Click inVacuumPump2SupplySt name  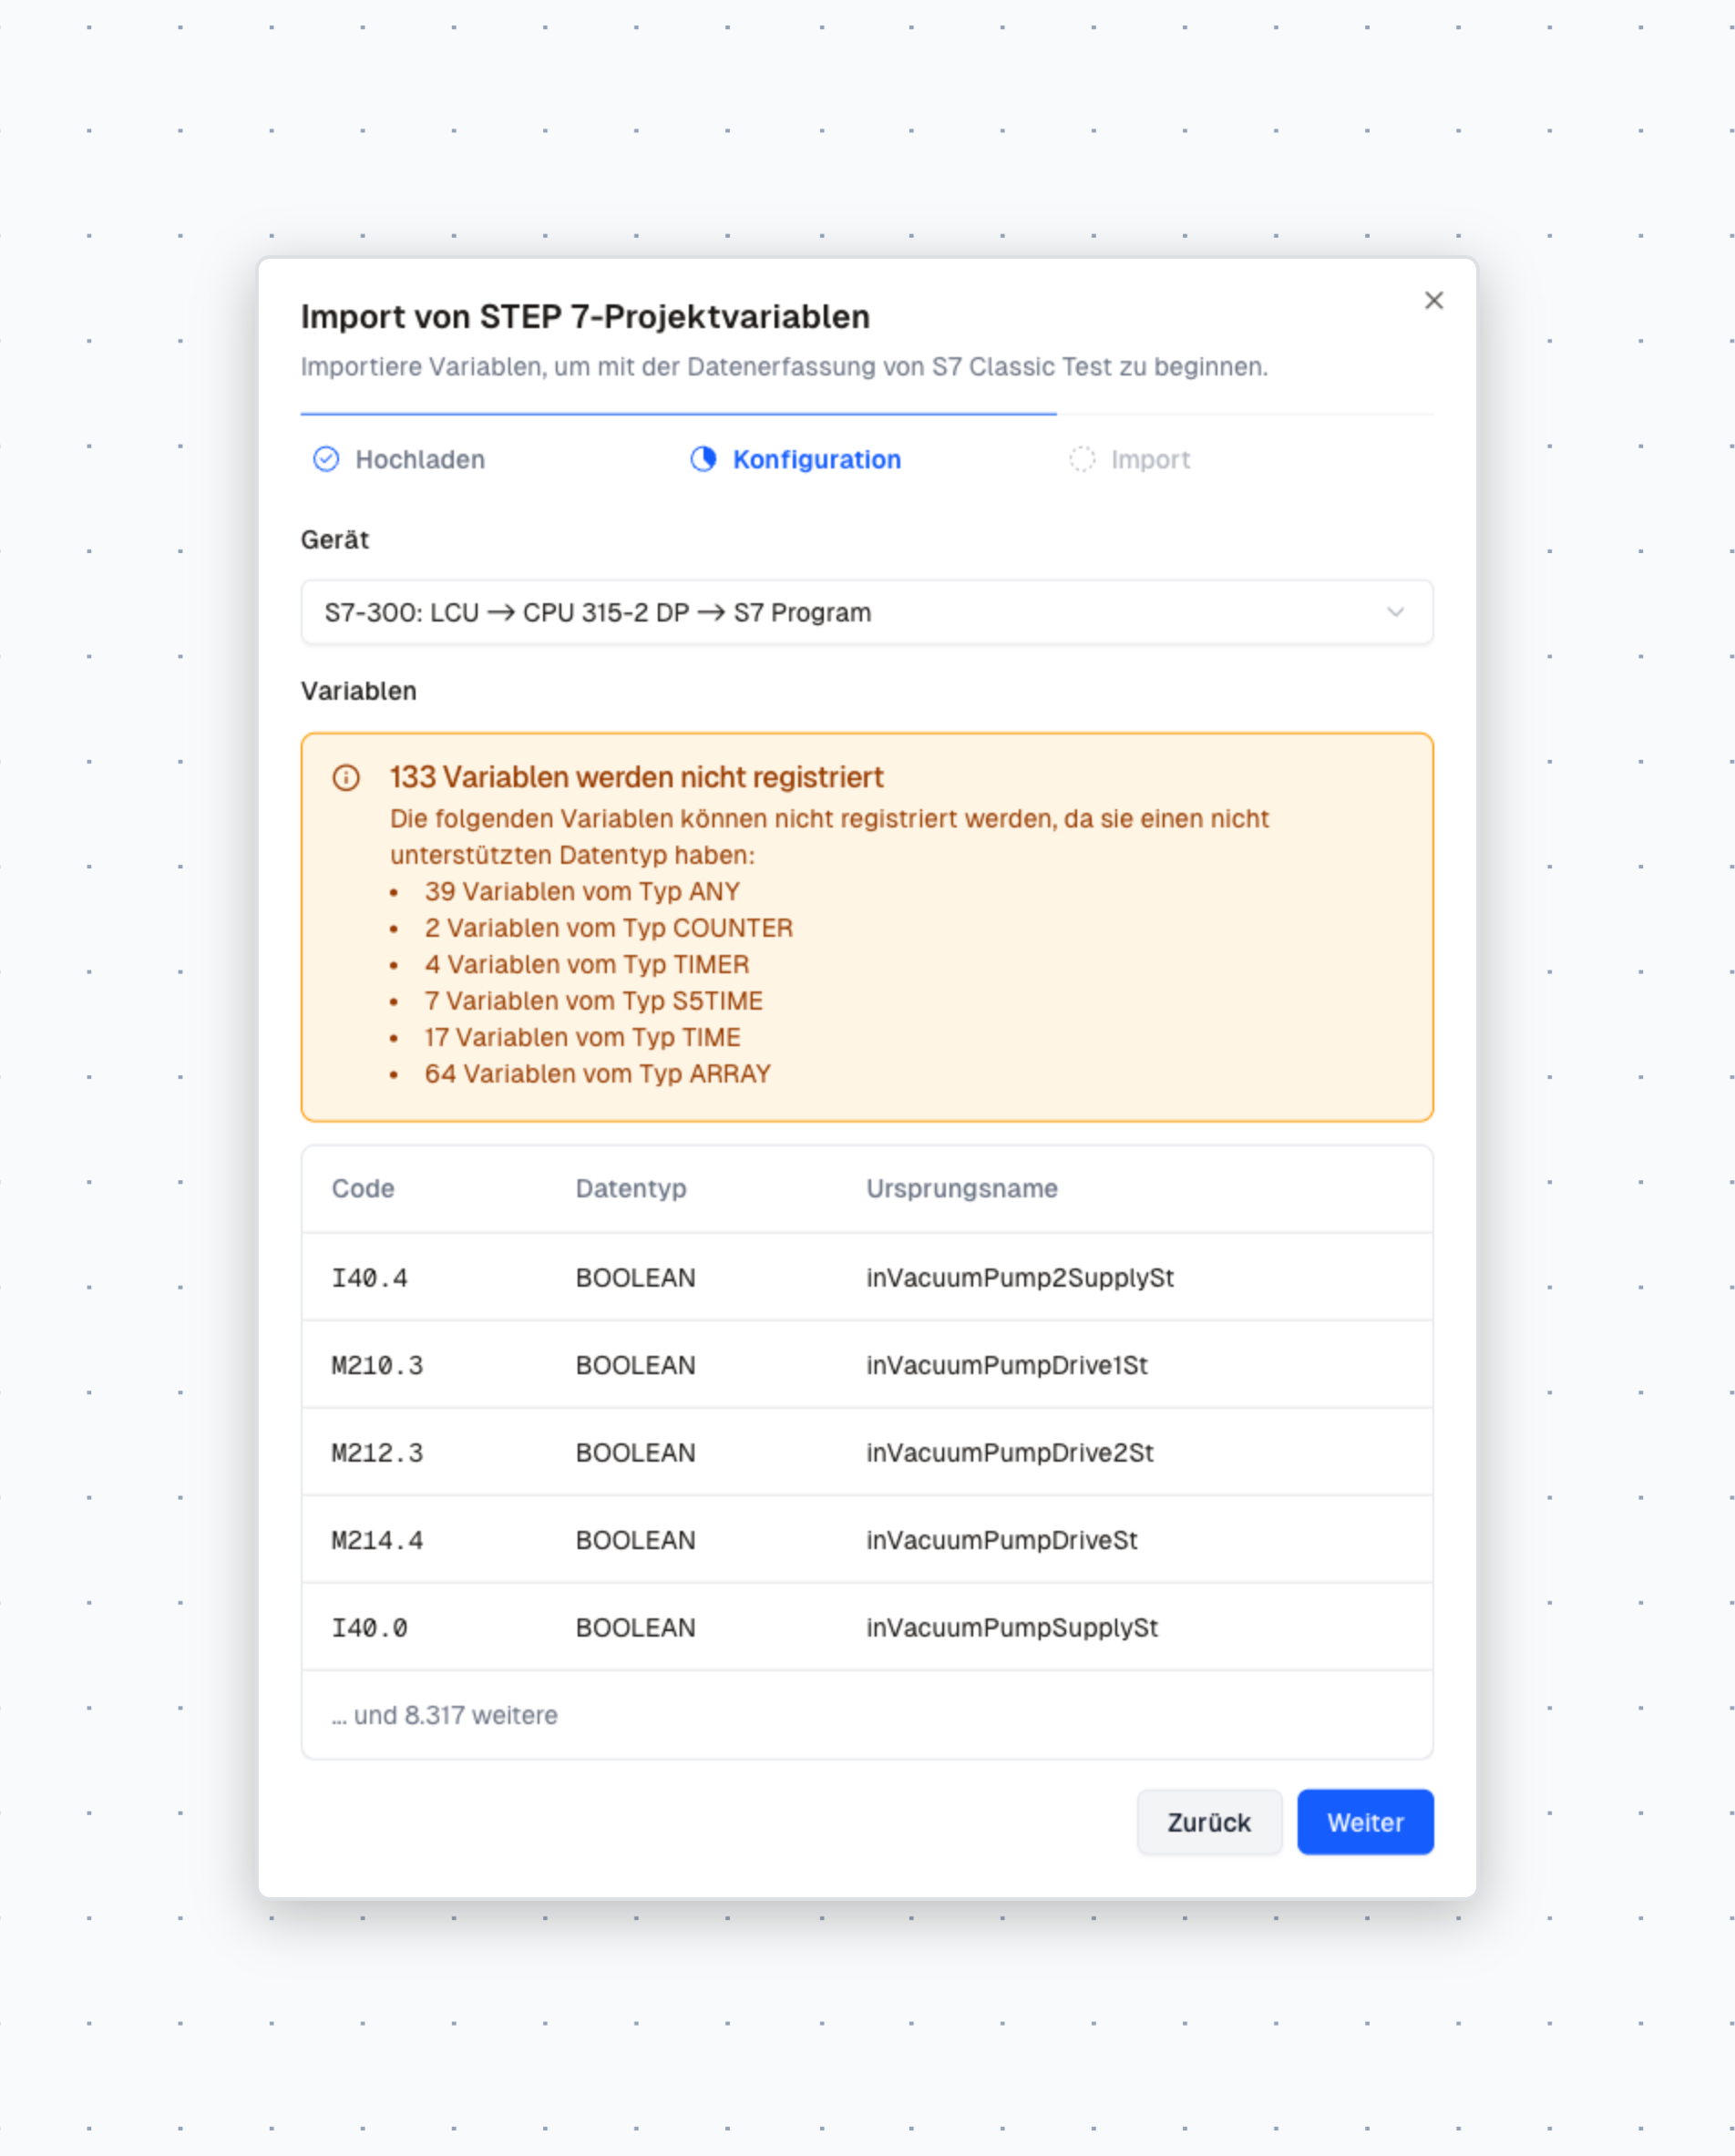pyautogui.click(x=1020, y=1277)
